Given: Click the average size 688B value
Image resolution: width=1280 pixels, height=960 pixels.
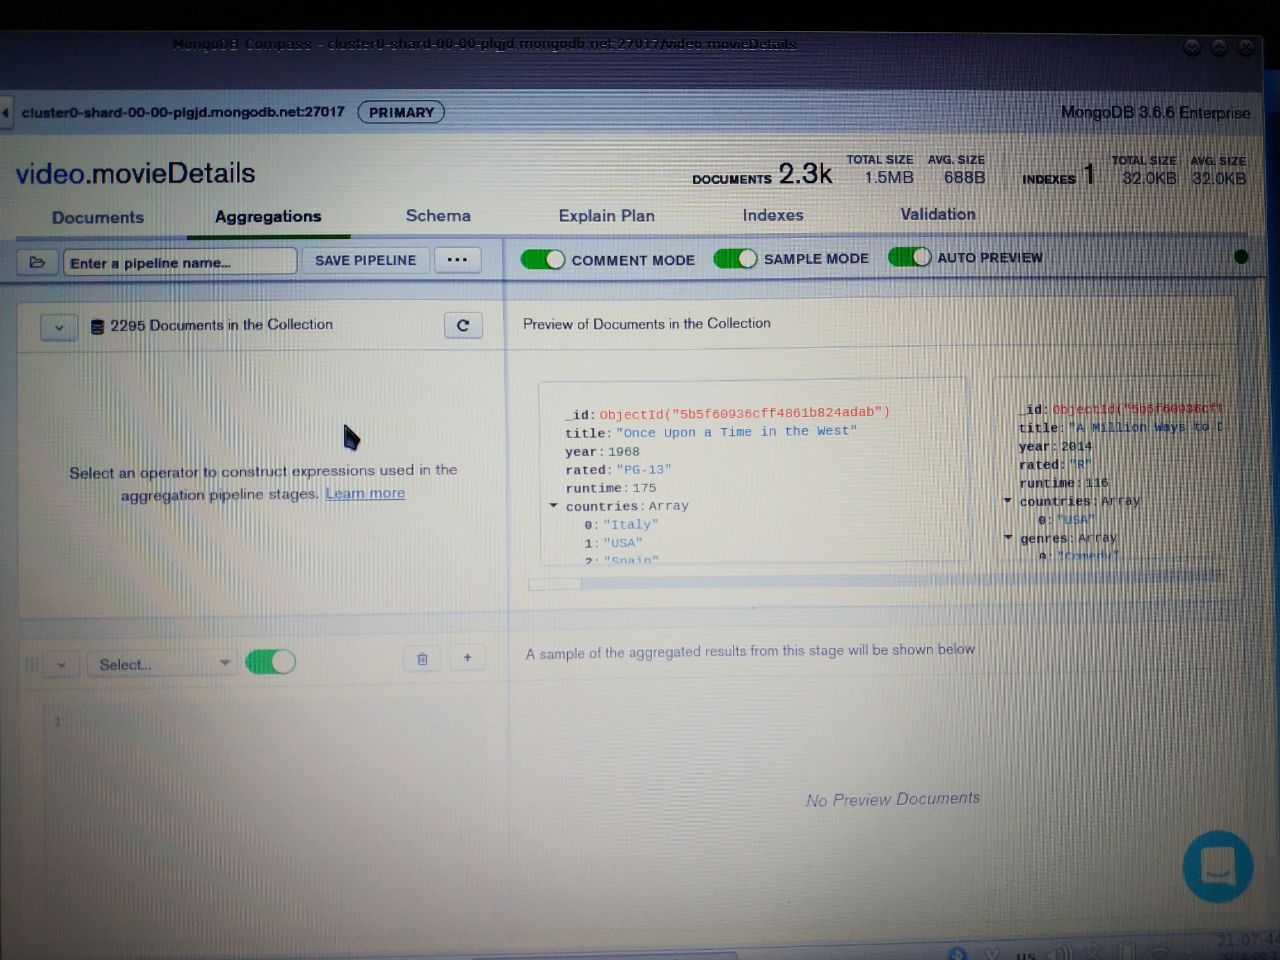Looking at the screenshot, I should tap(964, 177).
